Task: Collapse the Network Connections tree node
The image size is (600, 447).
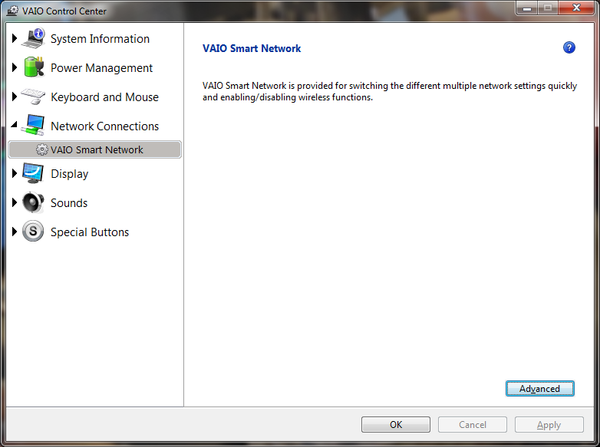Action: click(x=14, y=127)
